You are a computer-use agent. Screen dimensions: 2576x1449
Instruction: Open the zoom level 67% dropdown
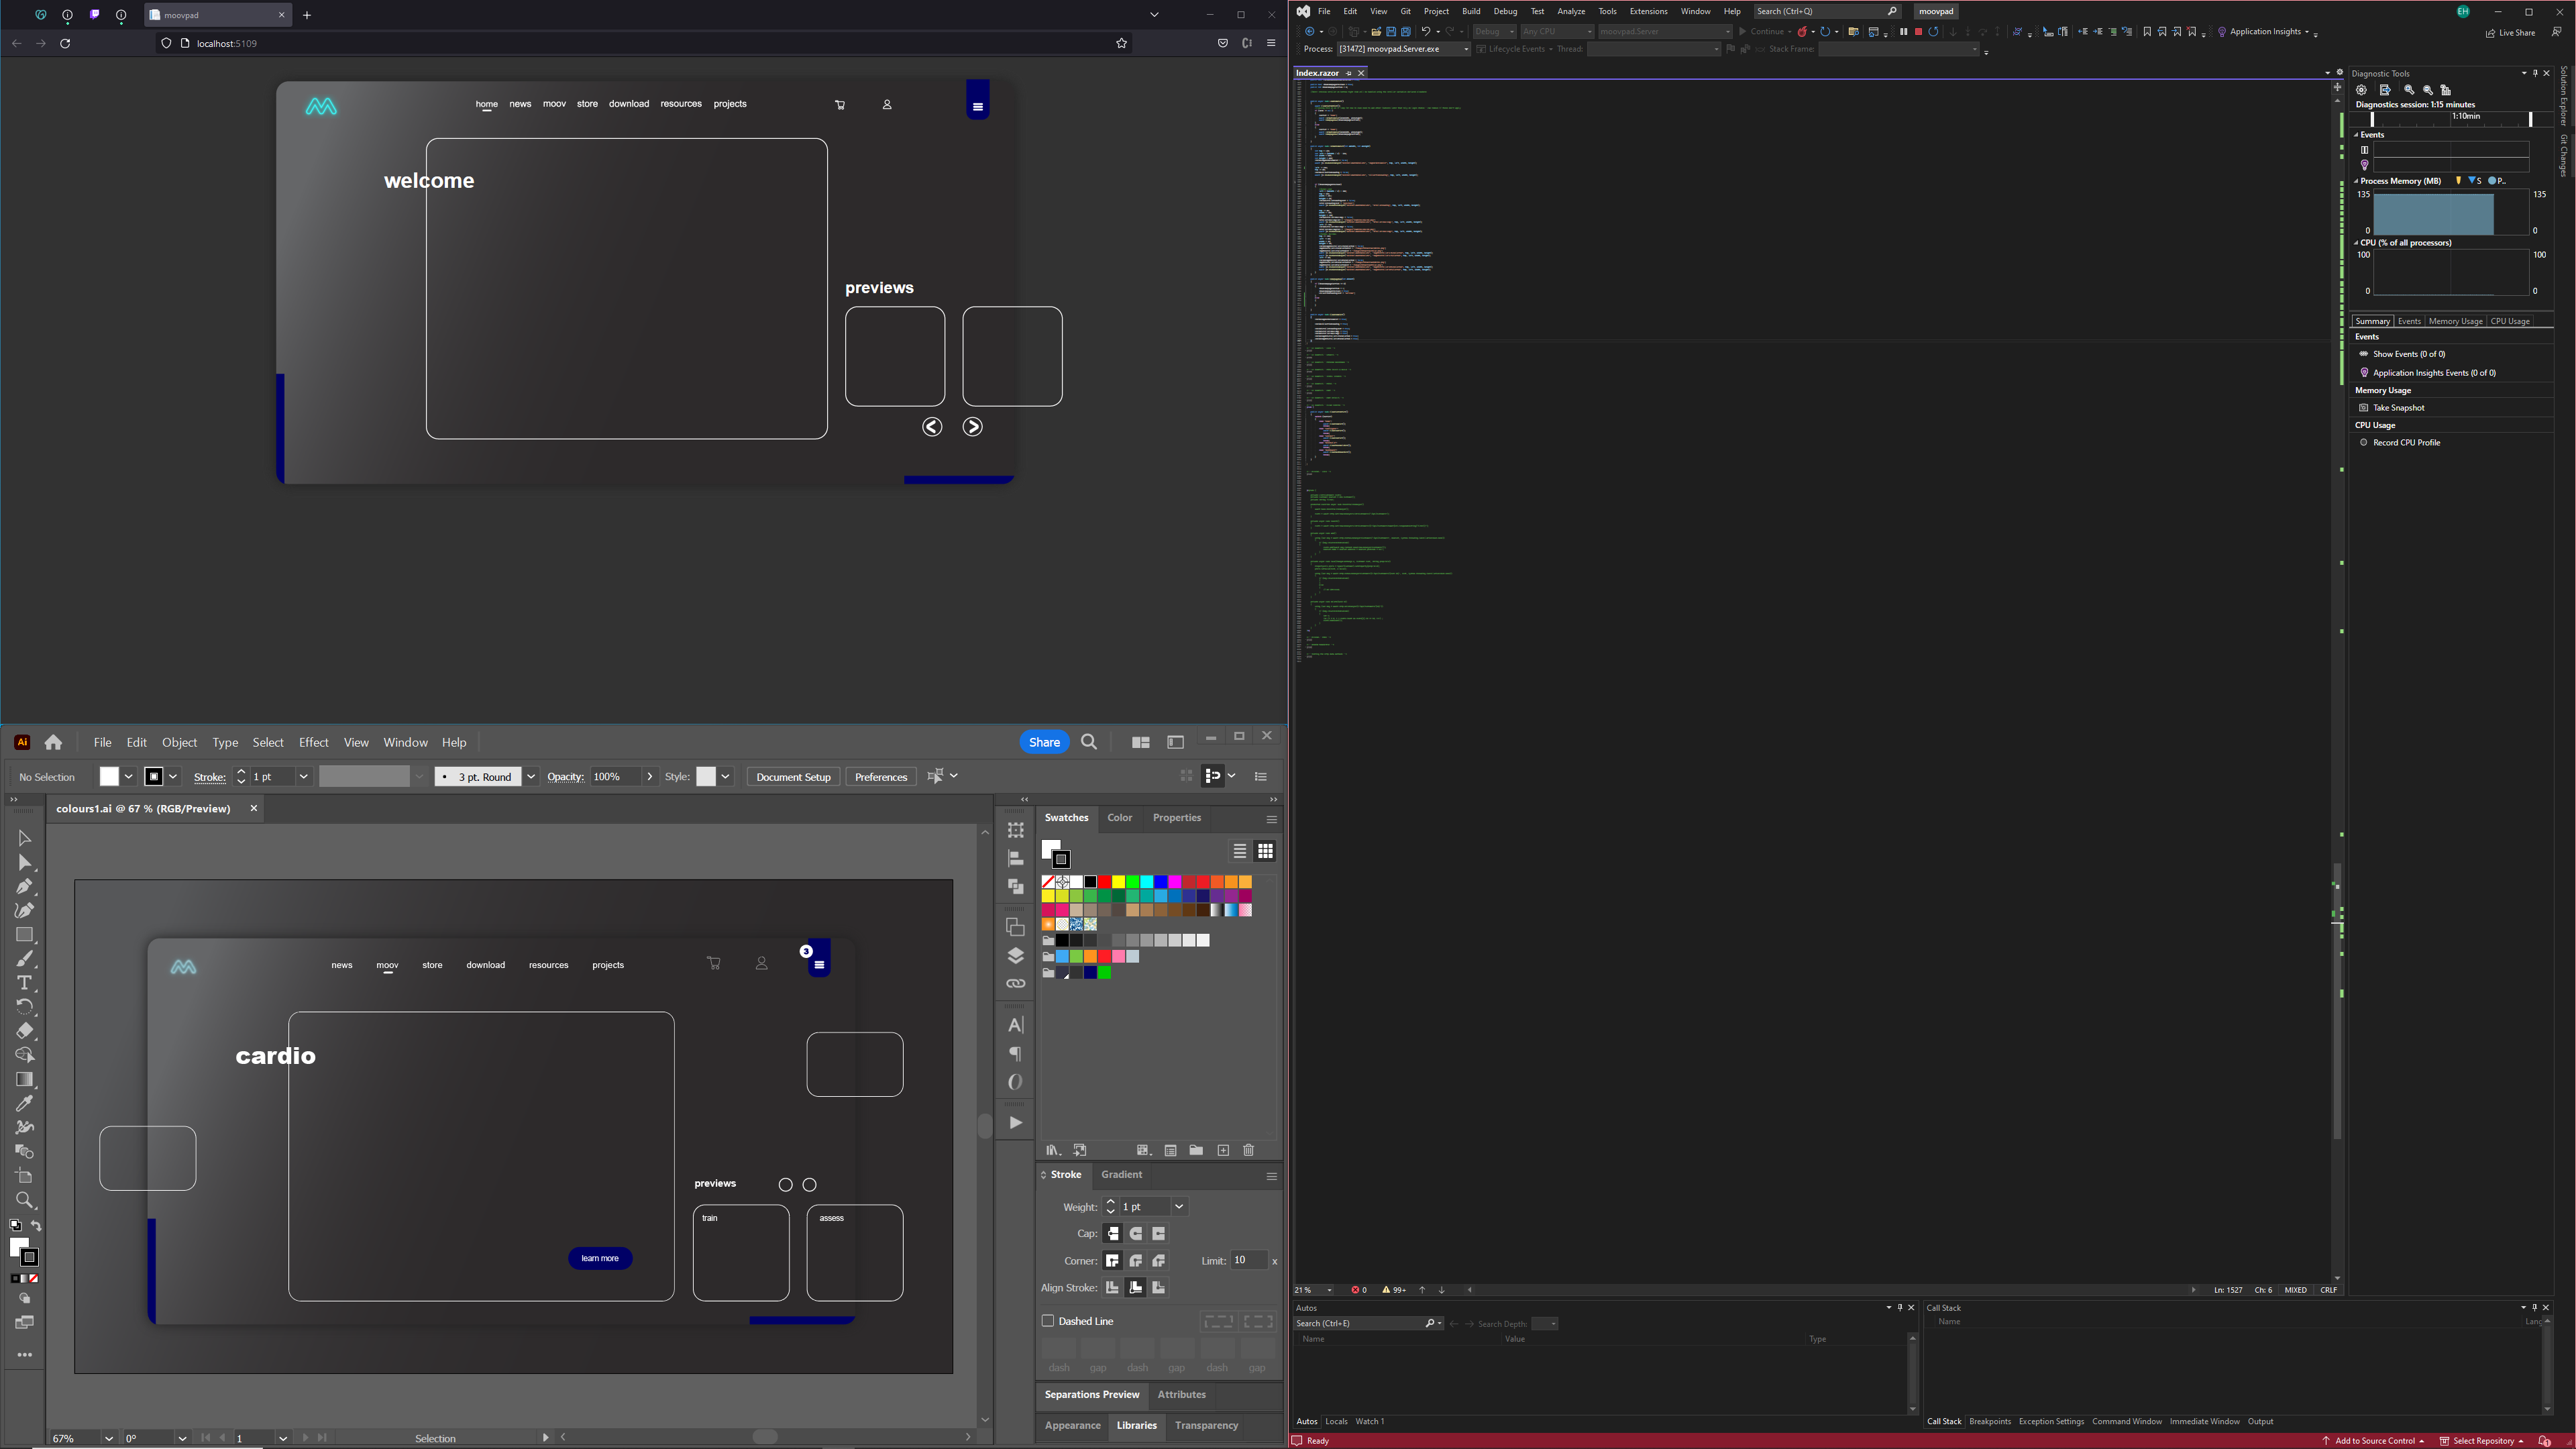[108, 1438]
